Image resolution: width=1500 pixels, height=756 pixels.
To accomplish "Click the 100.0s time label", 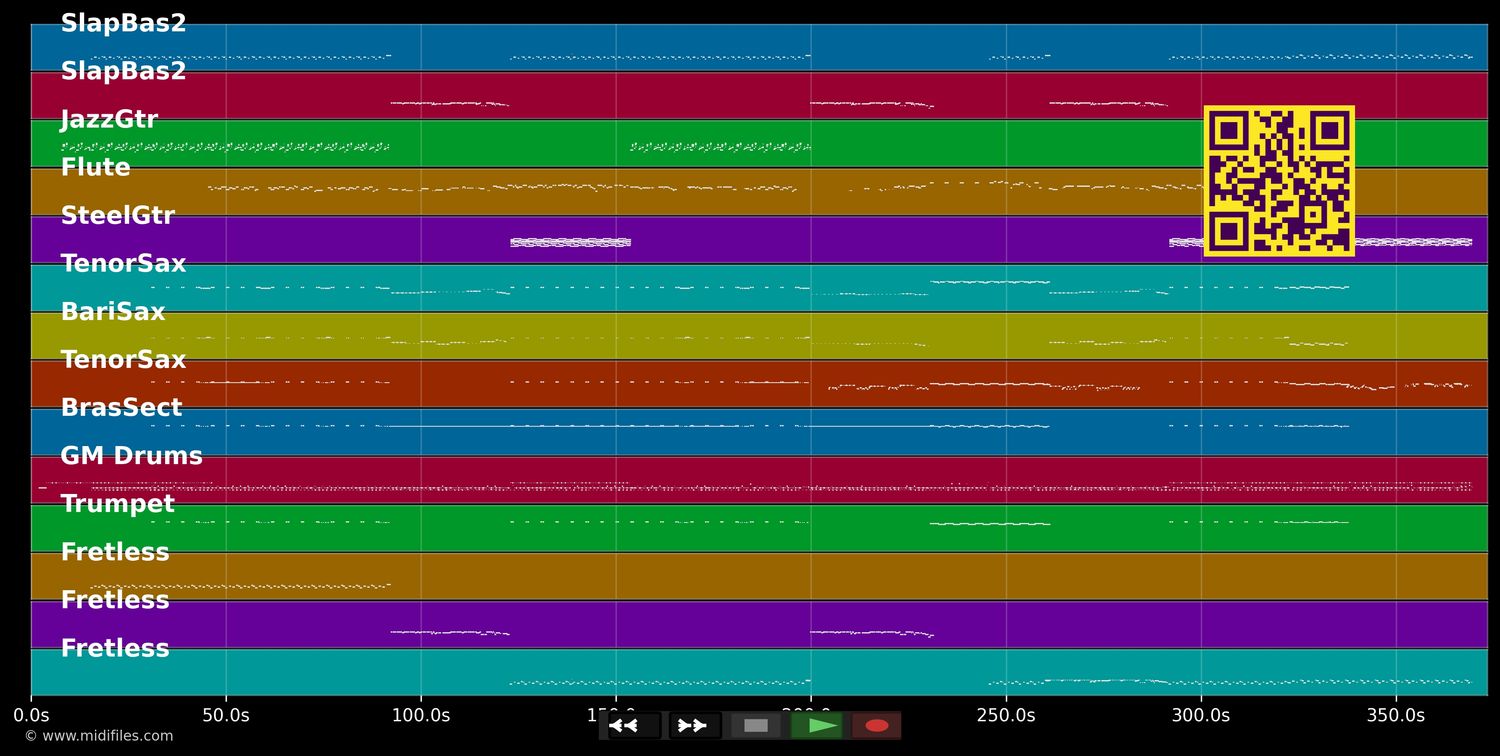I will pos(421,715).
